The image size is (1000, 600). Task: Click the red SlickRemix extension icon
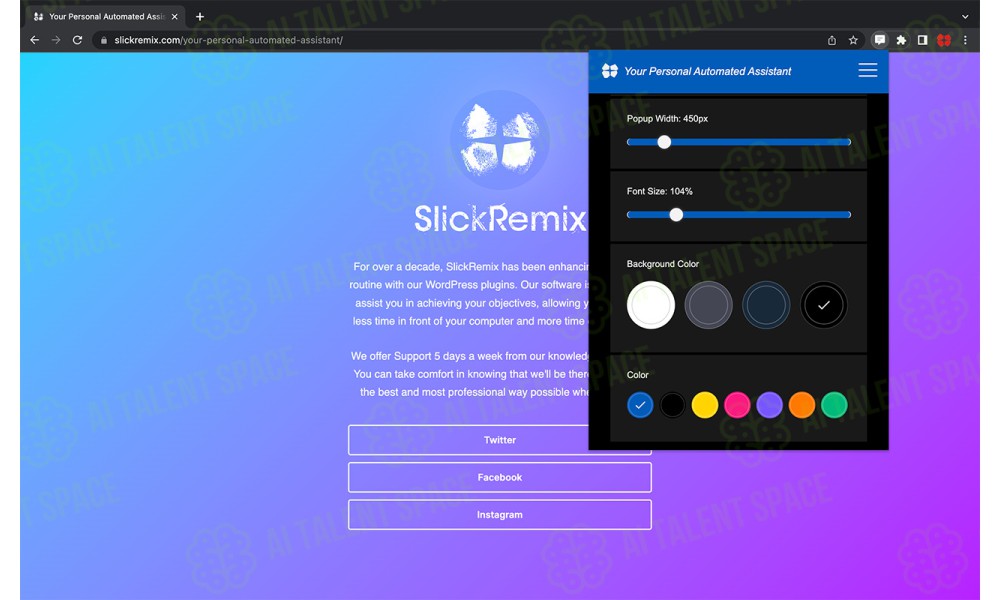click(x=944, y=40)
